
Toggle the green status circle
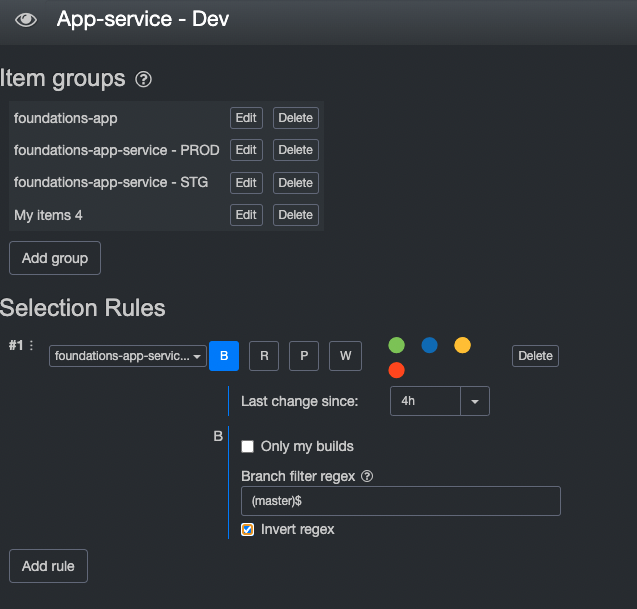(x=397, y=345)
